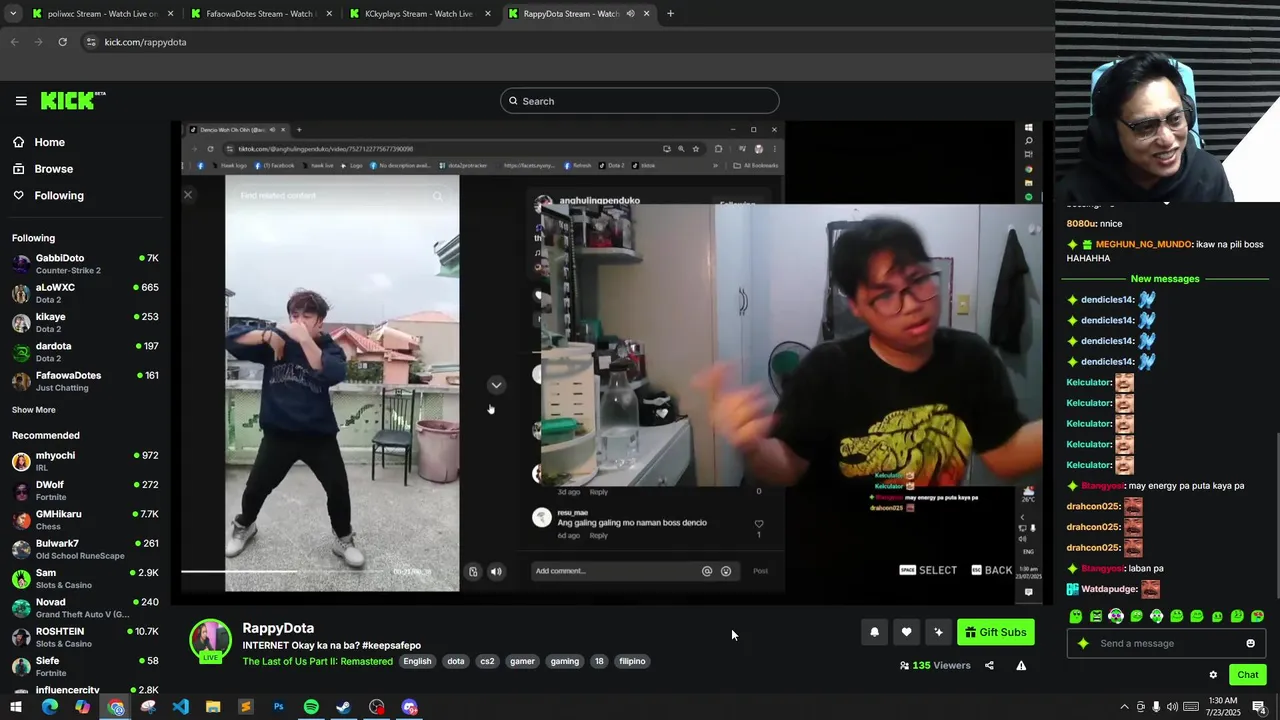Image resolution: width=1280 pixels, height=720 pixels.
Task: Show hidden system tray icons
Action: click(x=1124, y=707)
